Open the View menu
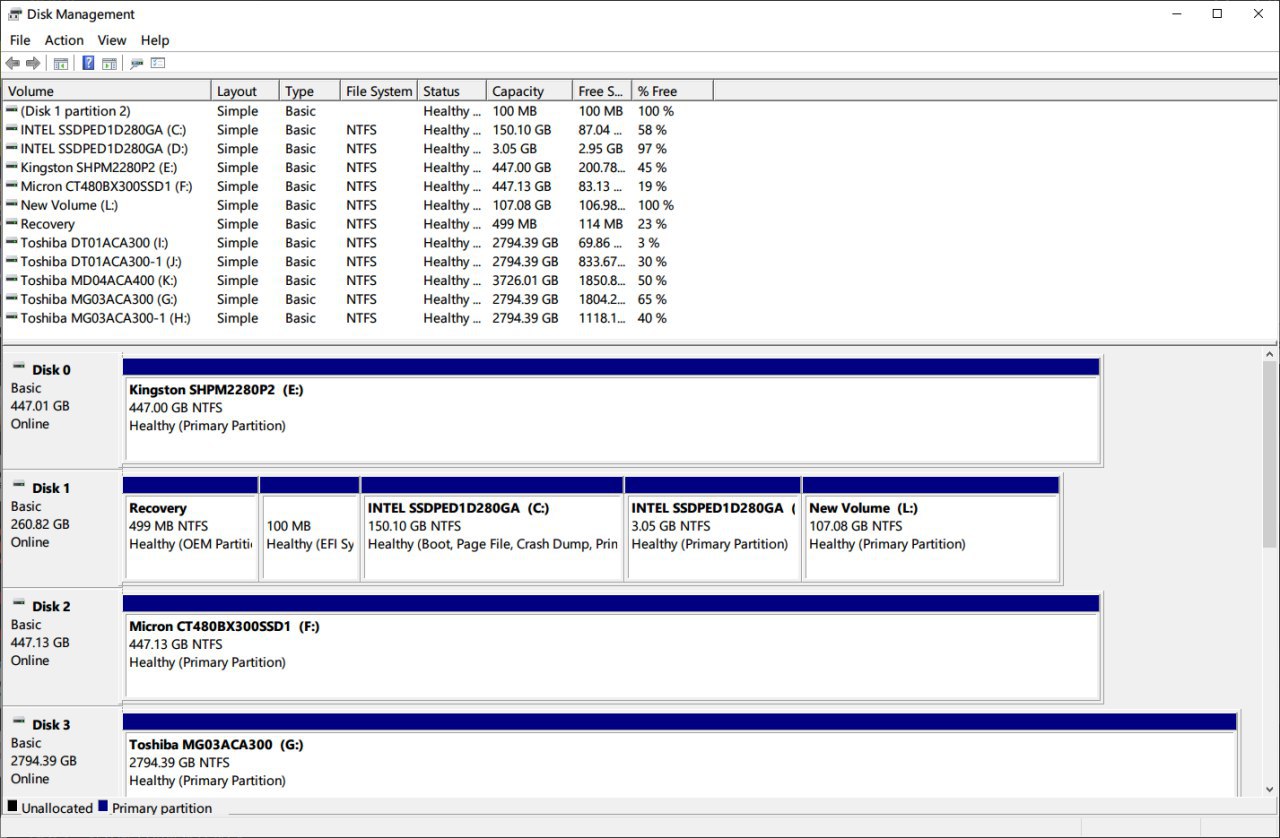The width and height of the screenshot is (1280, 838). tap(112, 40)
